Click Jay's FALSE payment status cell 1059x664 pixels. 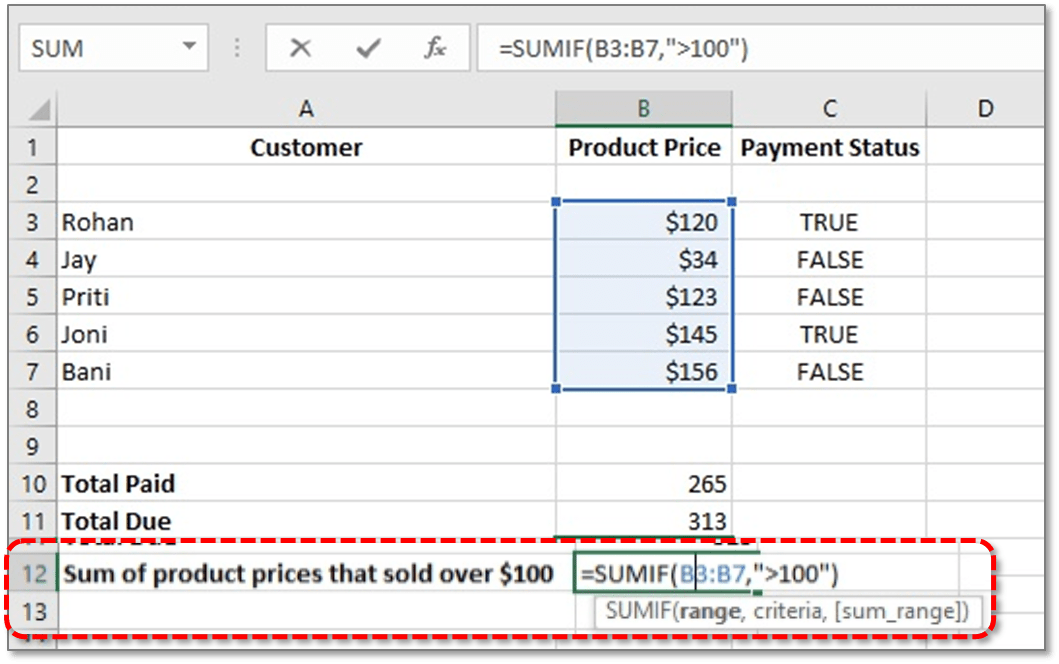point(829,259)
